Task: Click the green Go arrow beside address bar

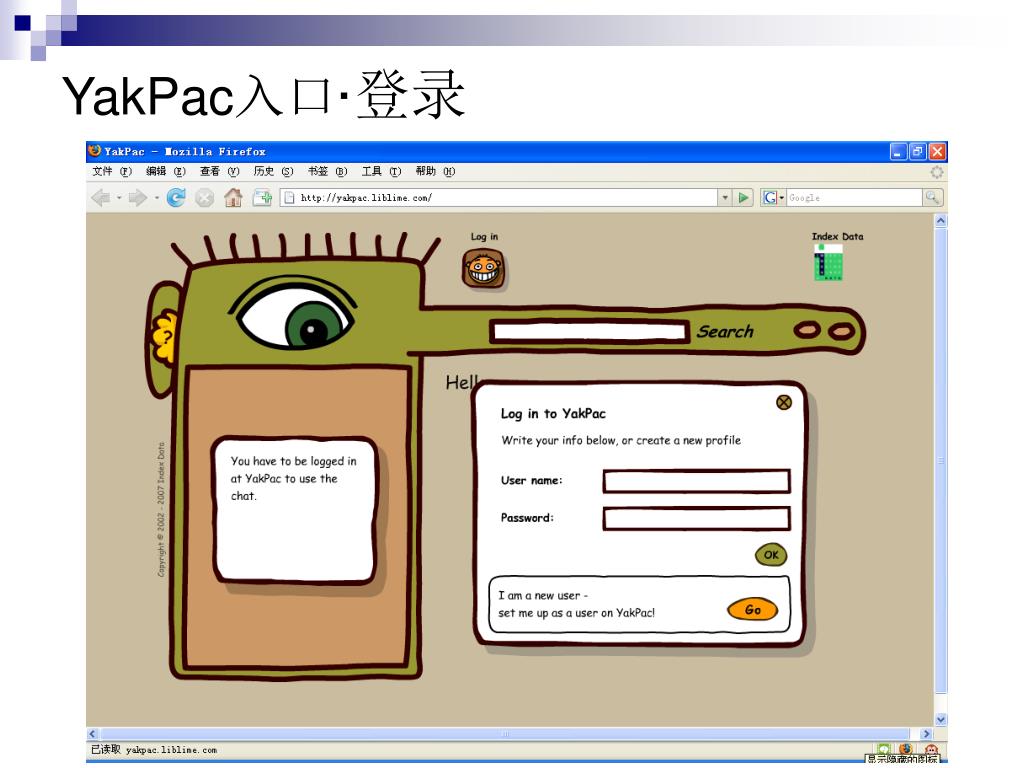Action: click(743, 197)
